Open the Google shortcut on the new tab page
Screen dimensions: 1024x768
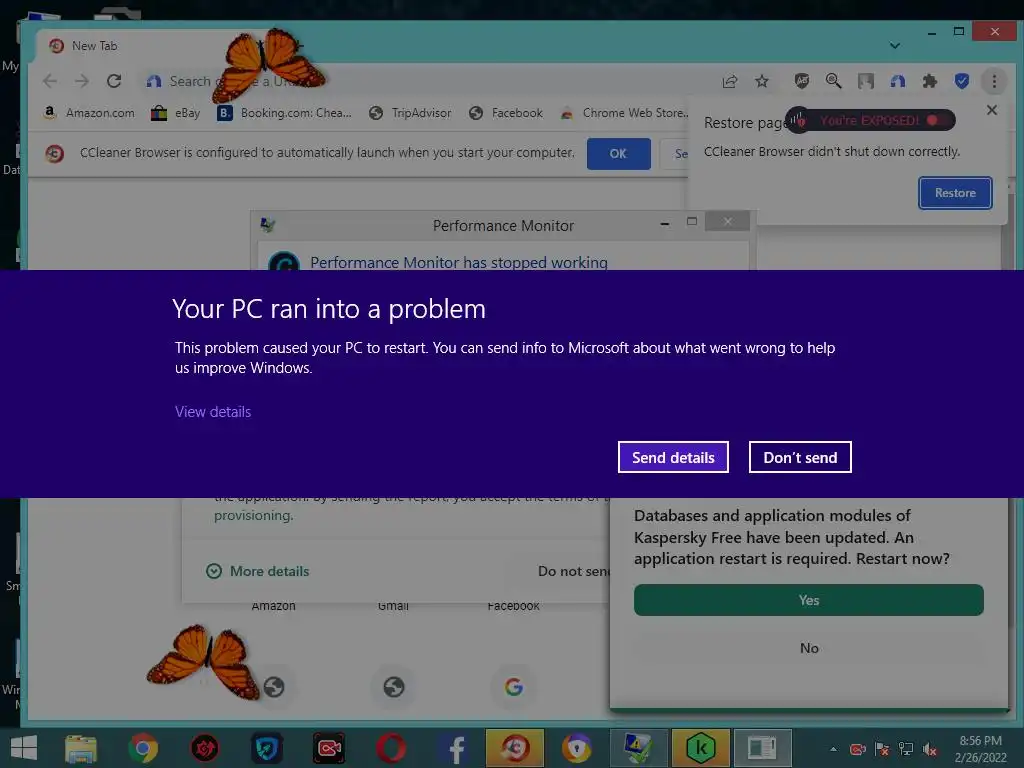pyautogui.click(x=513, y=687)
